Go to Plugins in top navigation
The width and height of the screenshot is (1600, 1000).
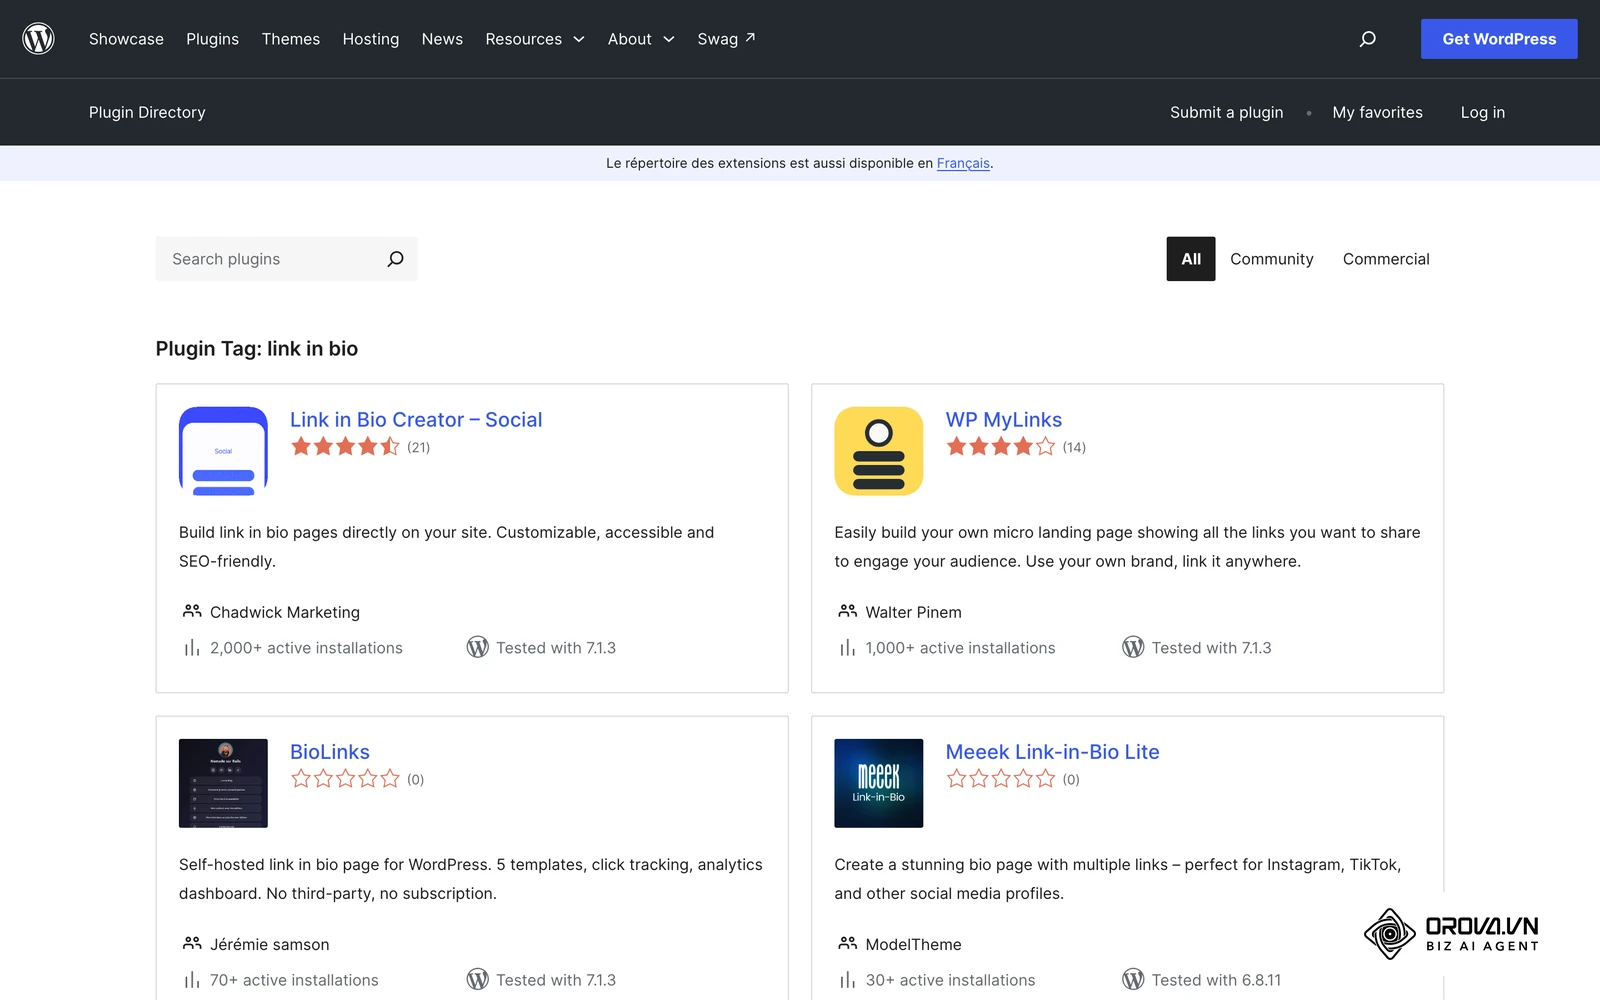tap(212, 39)
